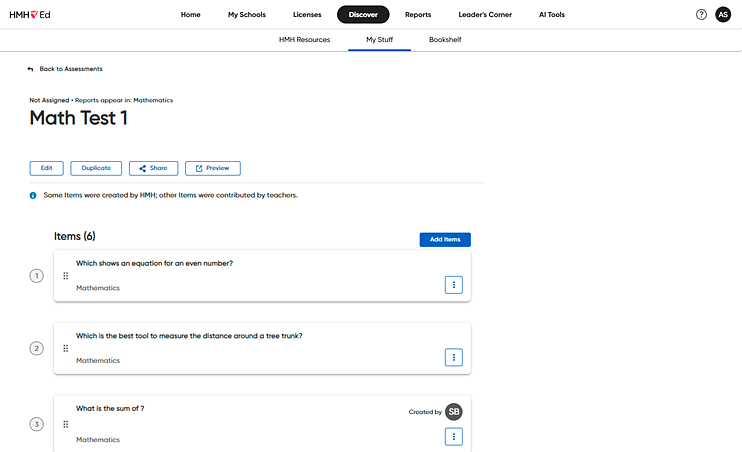Click the item number 3 circle
This screenshot has height=452, width=742.
coord(36,424)
